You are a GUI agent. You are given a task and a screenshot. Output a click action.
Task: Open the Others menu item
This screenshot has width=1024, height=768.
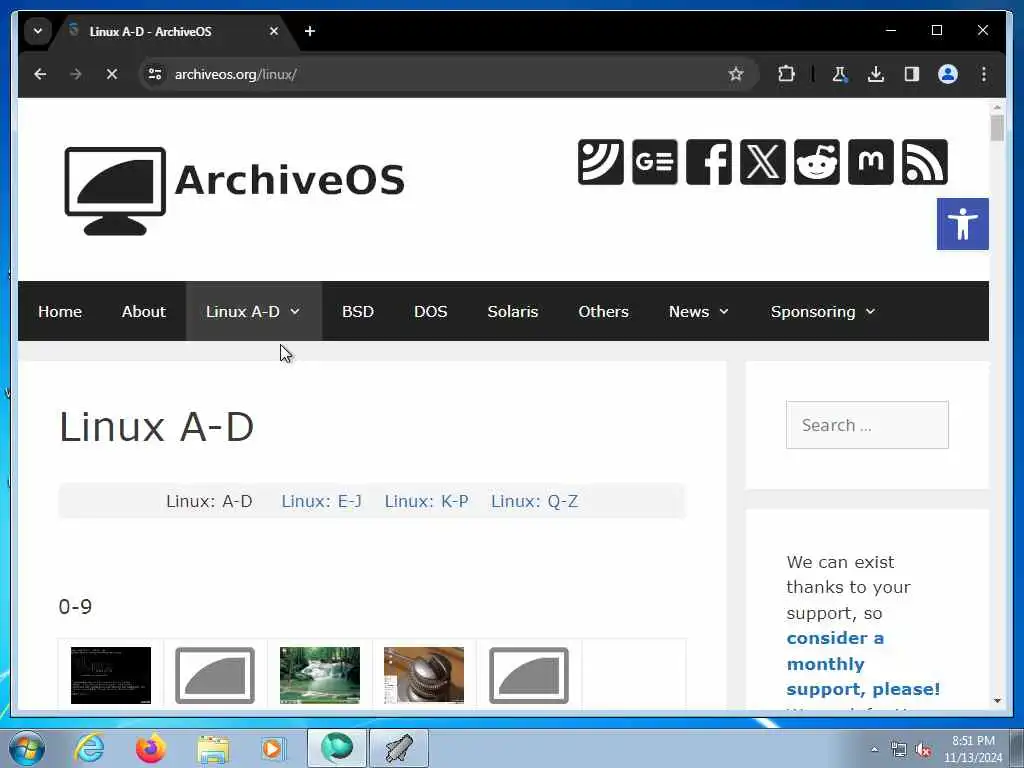click(x=603, y=312)
